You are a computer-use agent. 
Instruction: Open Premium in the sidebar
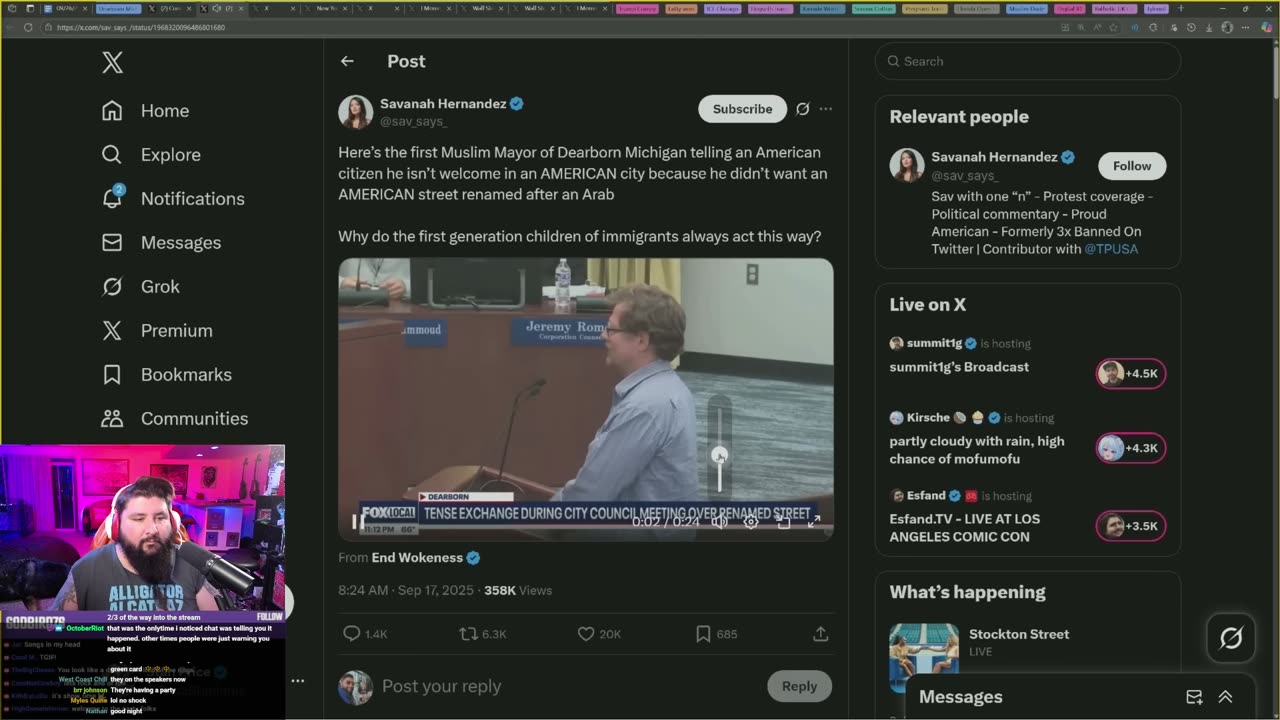158,330
